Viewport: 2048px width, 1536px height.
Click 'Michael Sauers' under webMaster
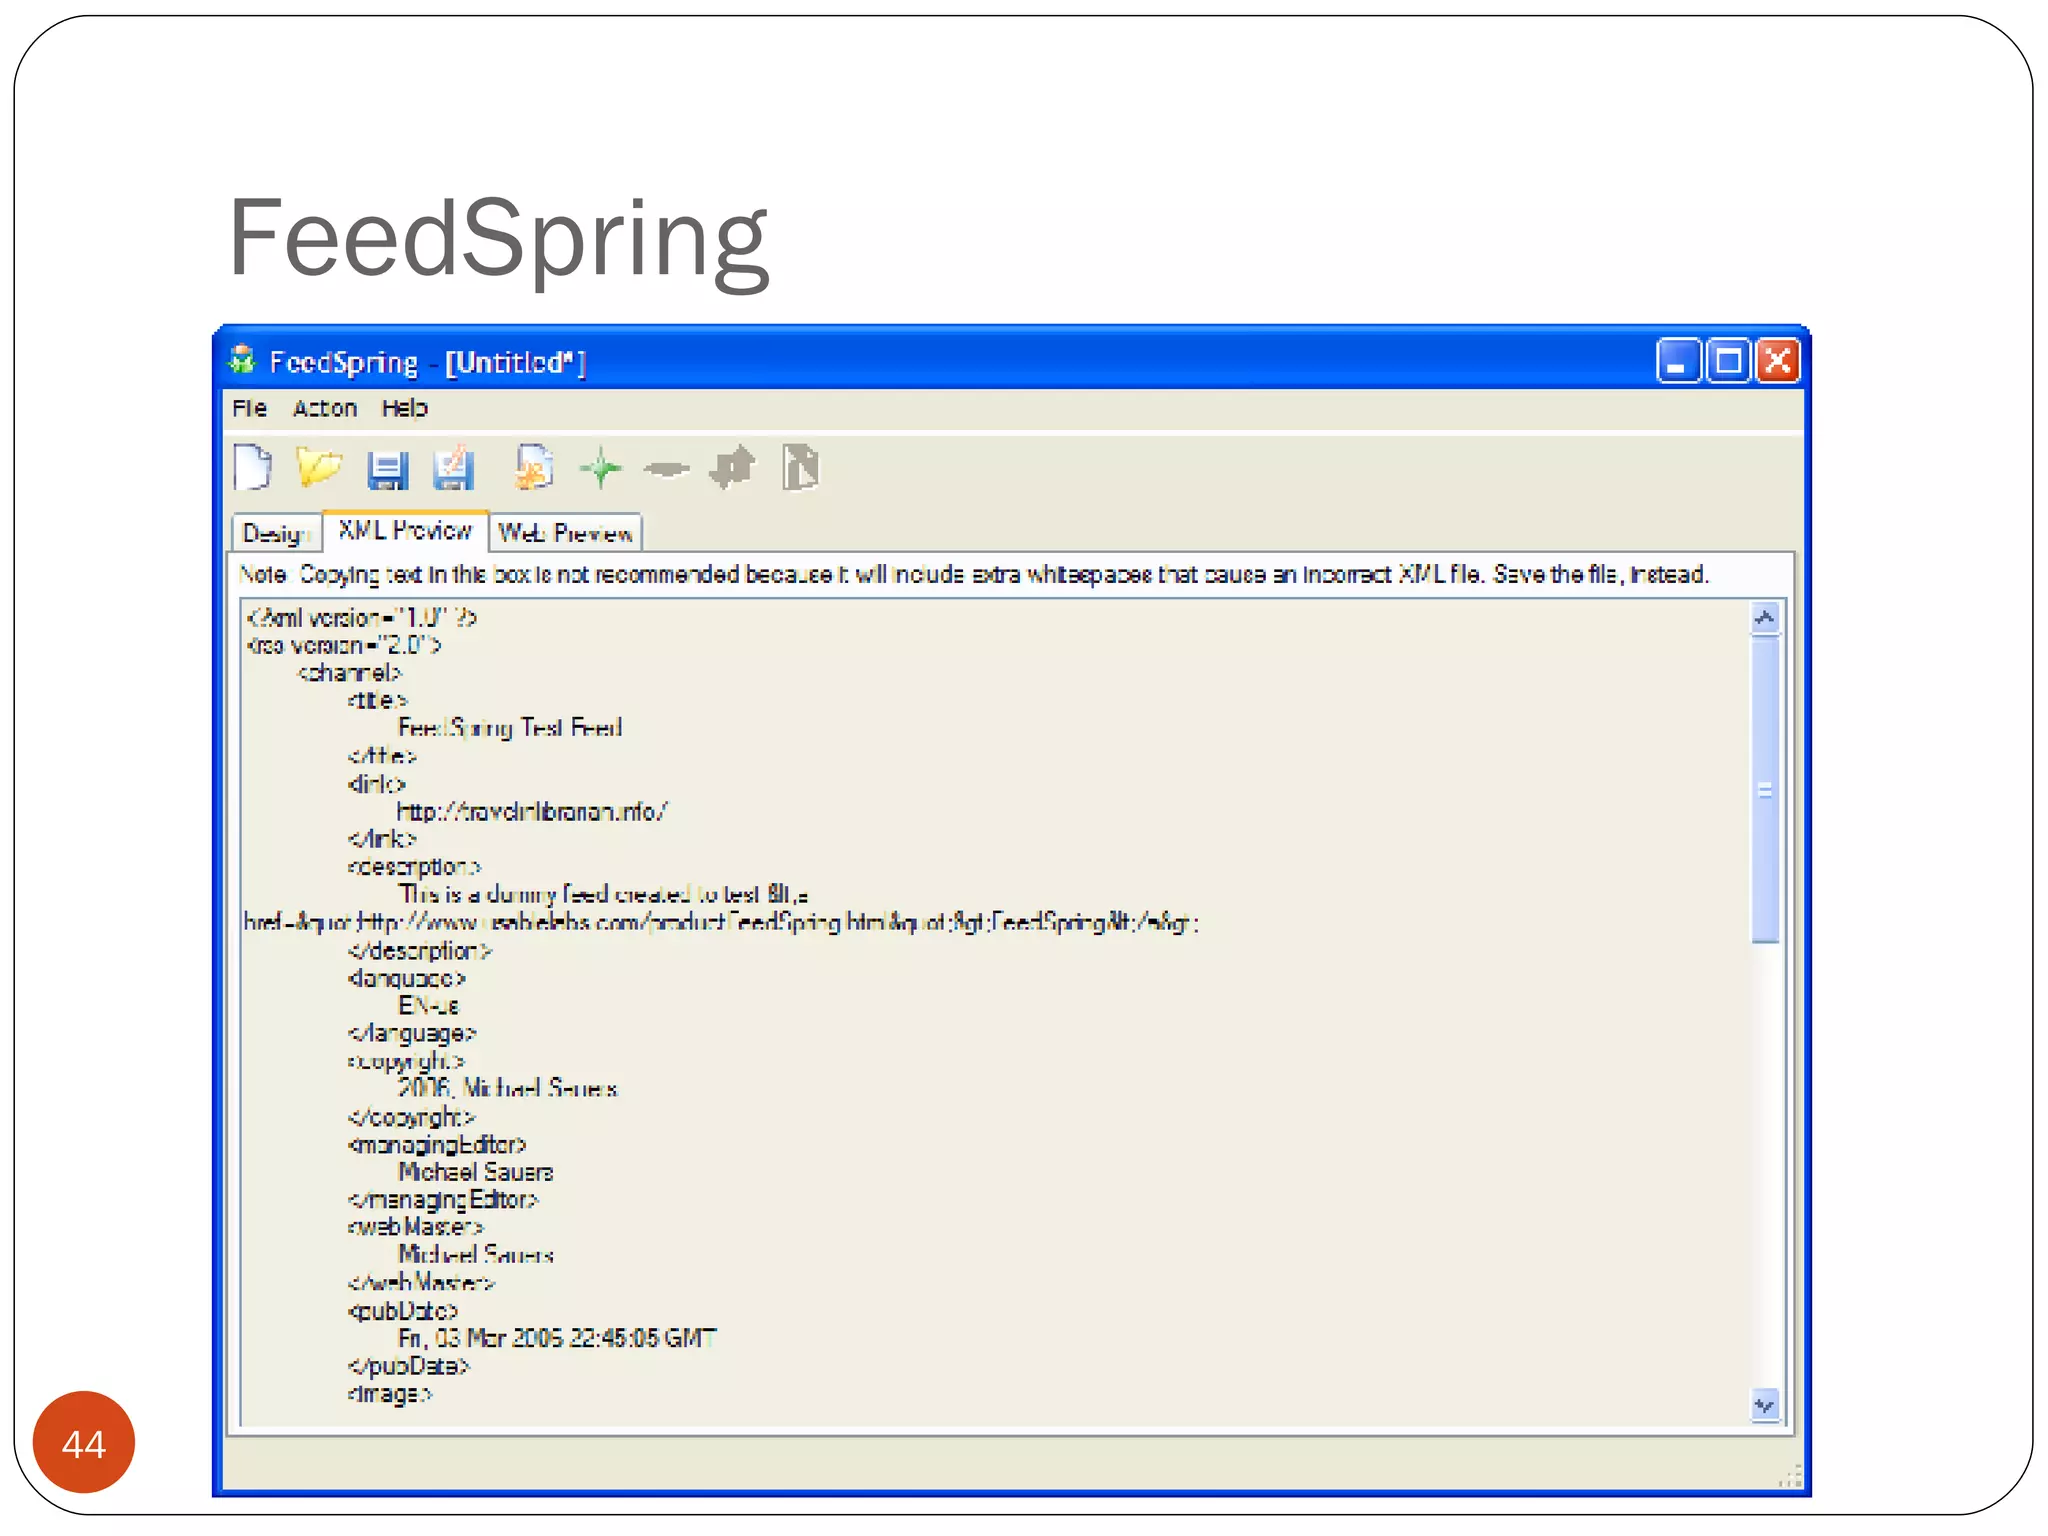click(x=476, y=1255)
